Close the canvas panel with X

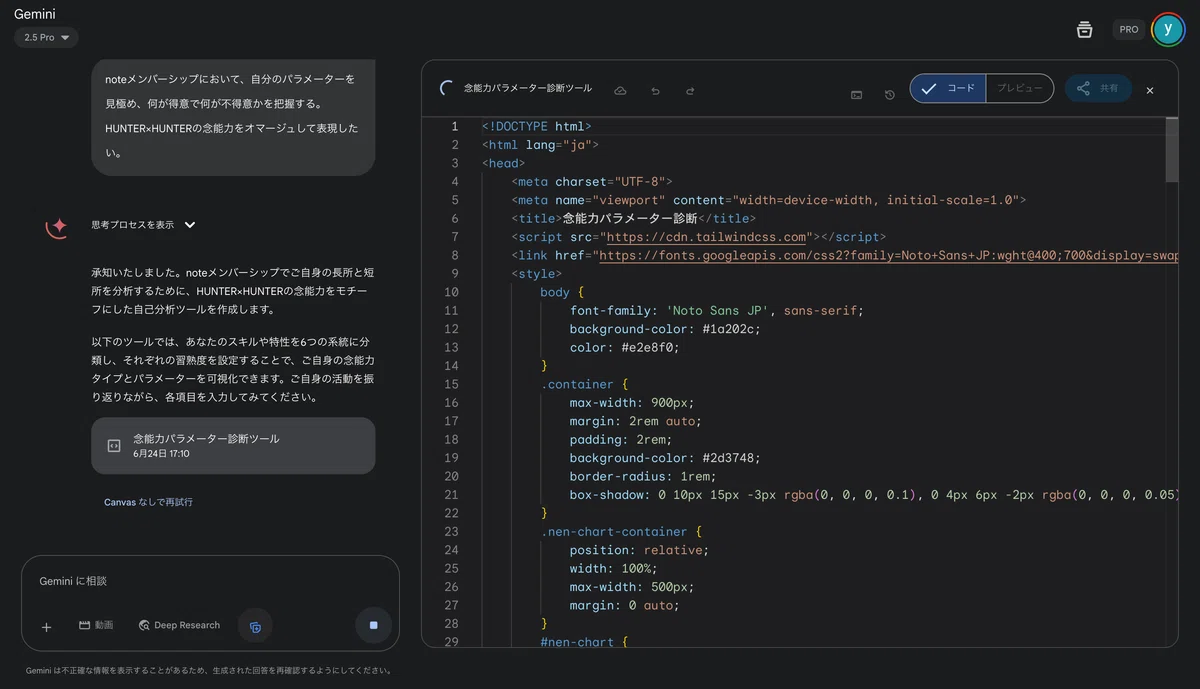(1150, 90)
